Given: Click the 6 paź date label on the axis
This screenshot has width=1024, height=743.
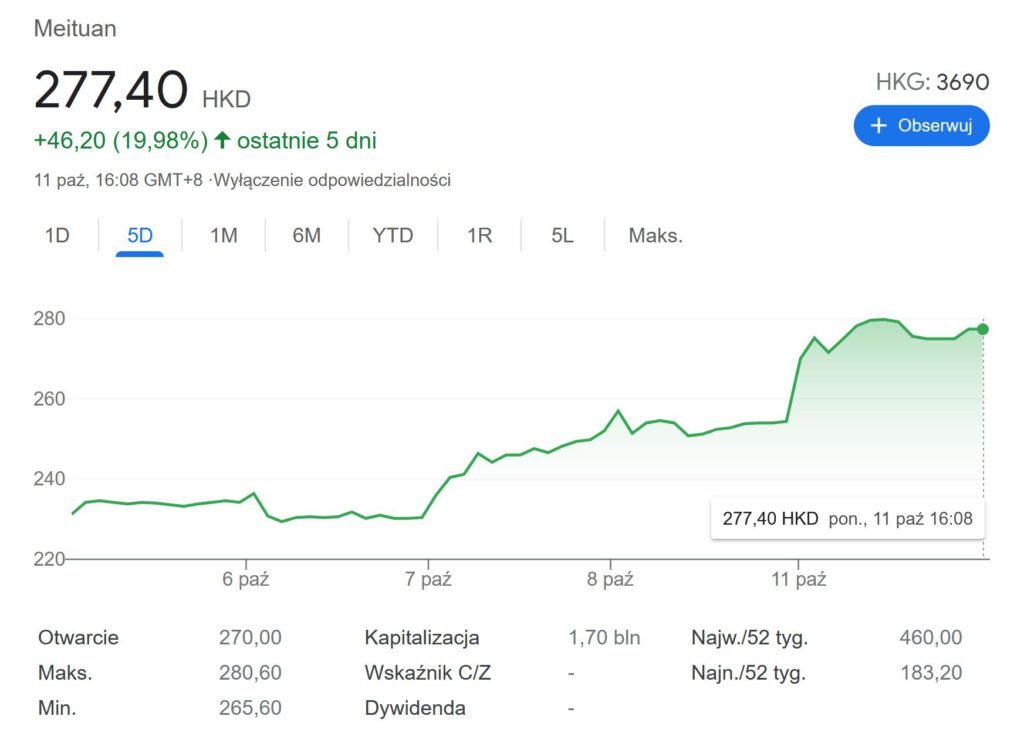Looking at the screenshot, I should tap(246, 579).
